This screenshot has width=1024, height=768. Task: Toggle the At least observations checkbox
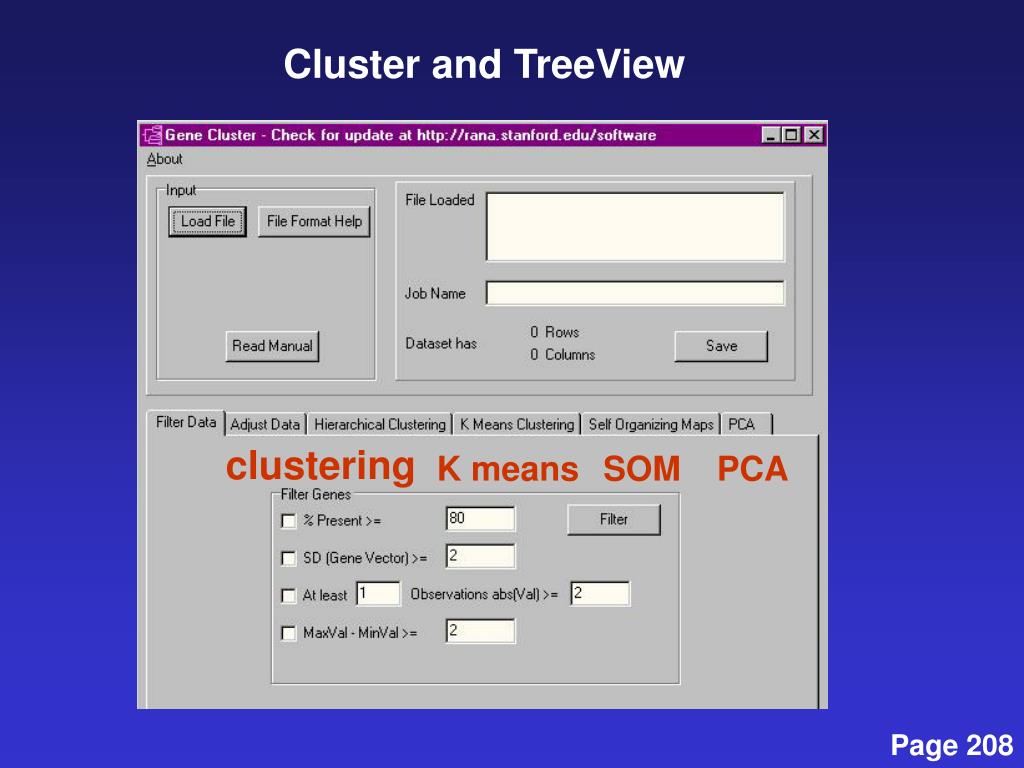pyautogui.click(x=288, y=596)
